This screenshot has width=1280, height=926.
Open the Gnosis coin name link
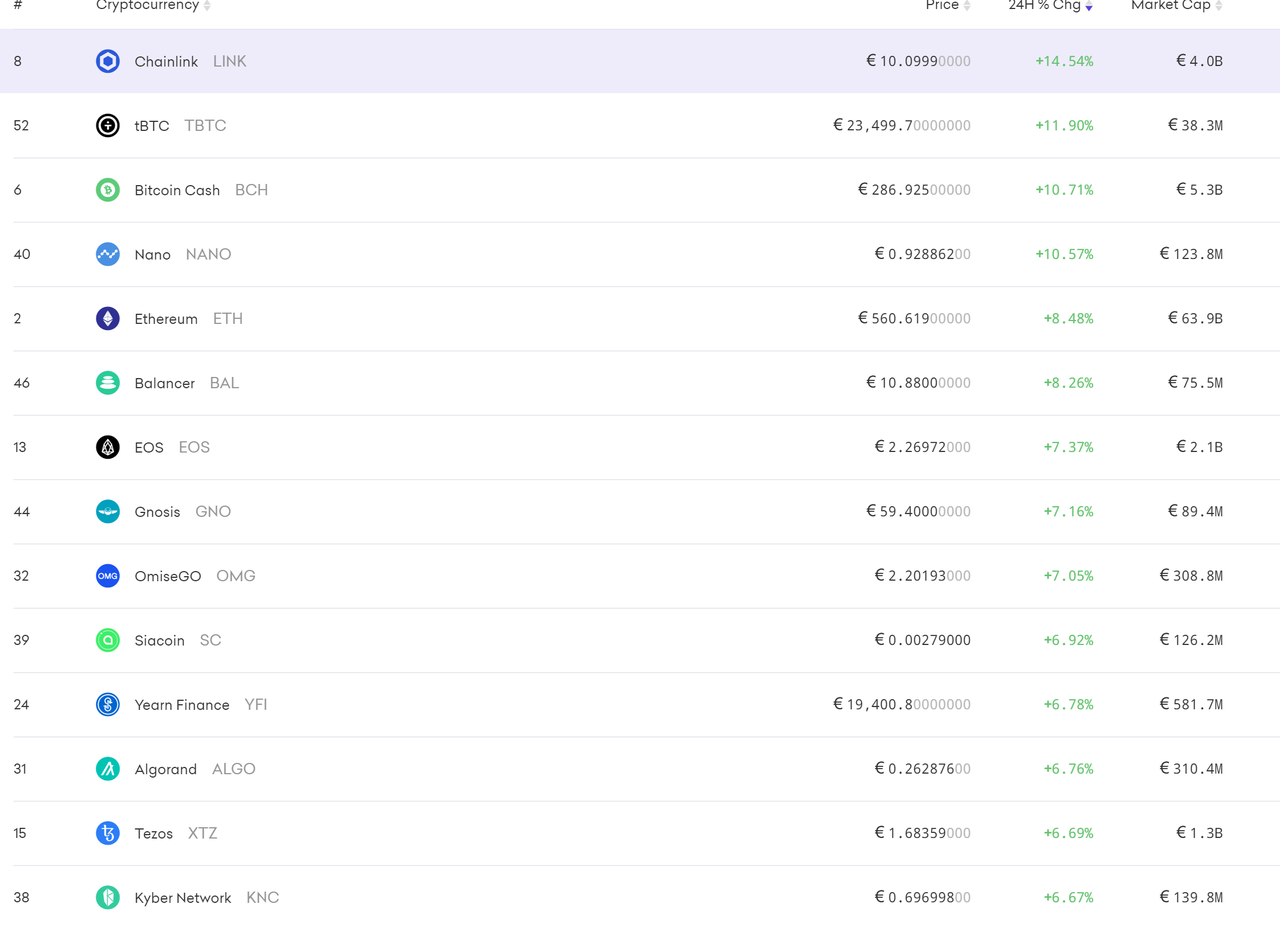pyautogui.click(x=158, y=511)
